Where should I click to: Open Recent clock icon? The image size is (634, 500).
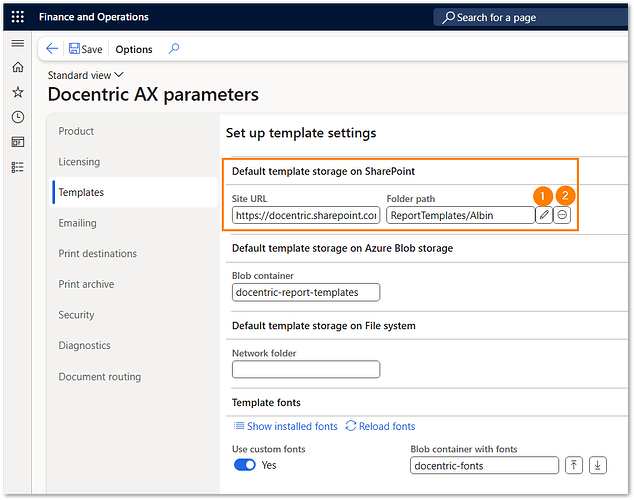point(17,117)
